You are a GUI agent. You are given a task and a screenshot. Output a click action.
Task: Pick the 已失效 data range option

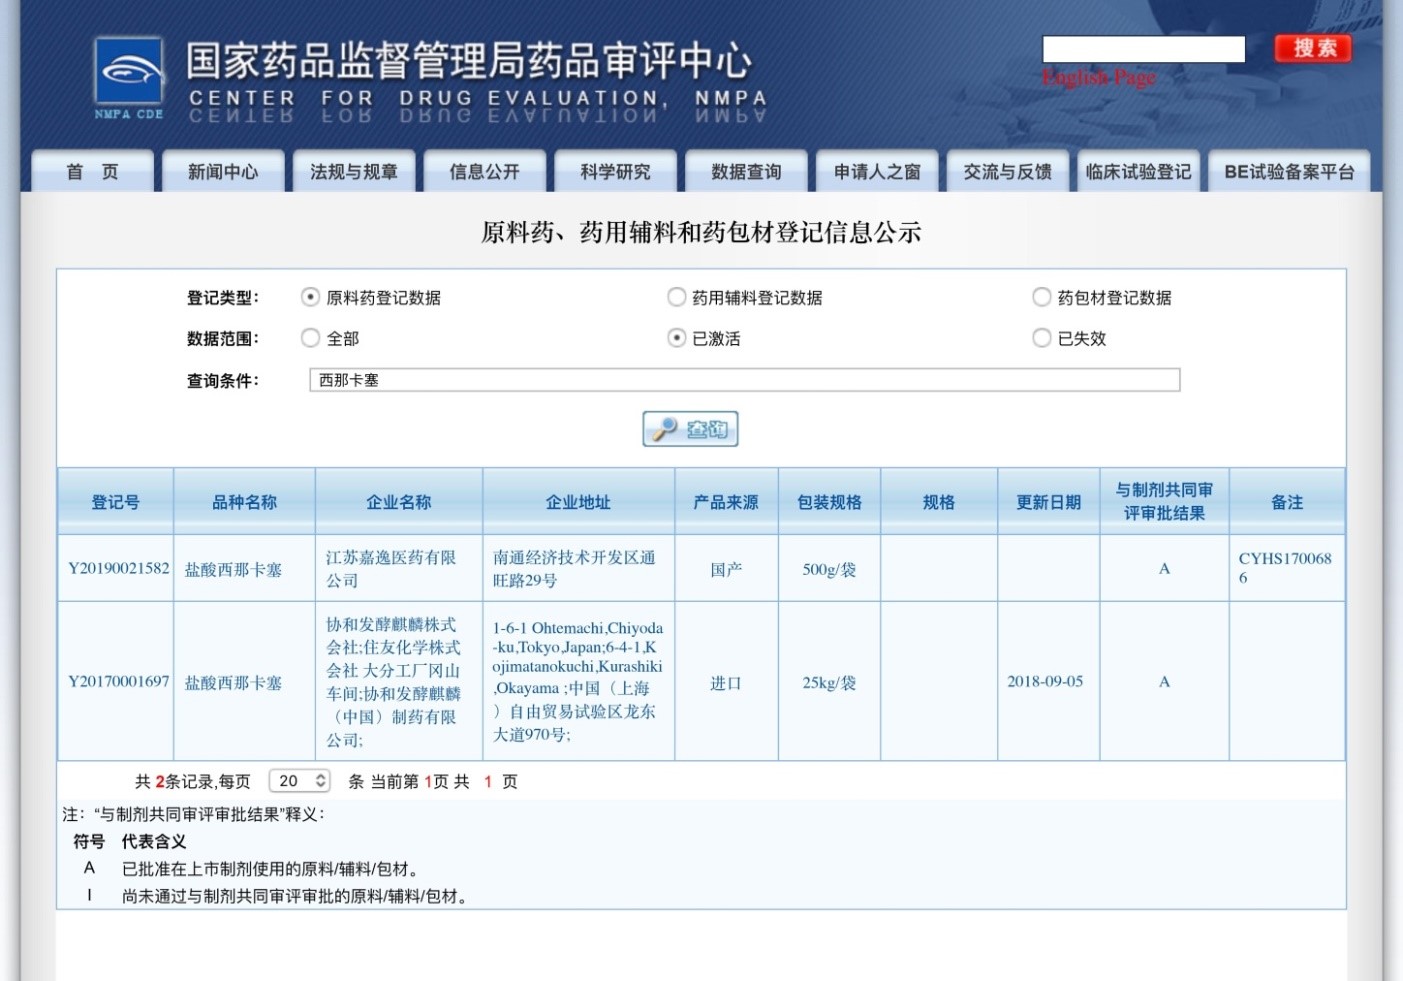coord(1042,338)
